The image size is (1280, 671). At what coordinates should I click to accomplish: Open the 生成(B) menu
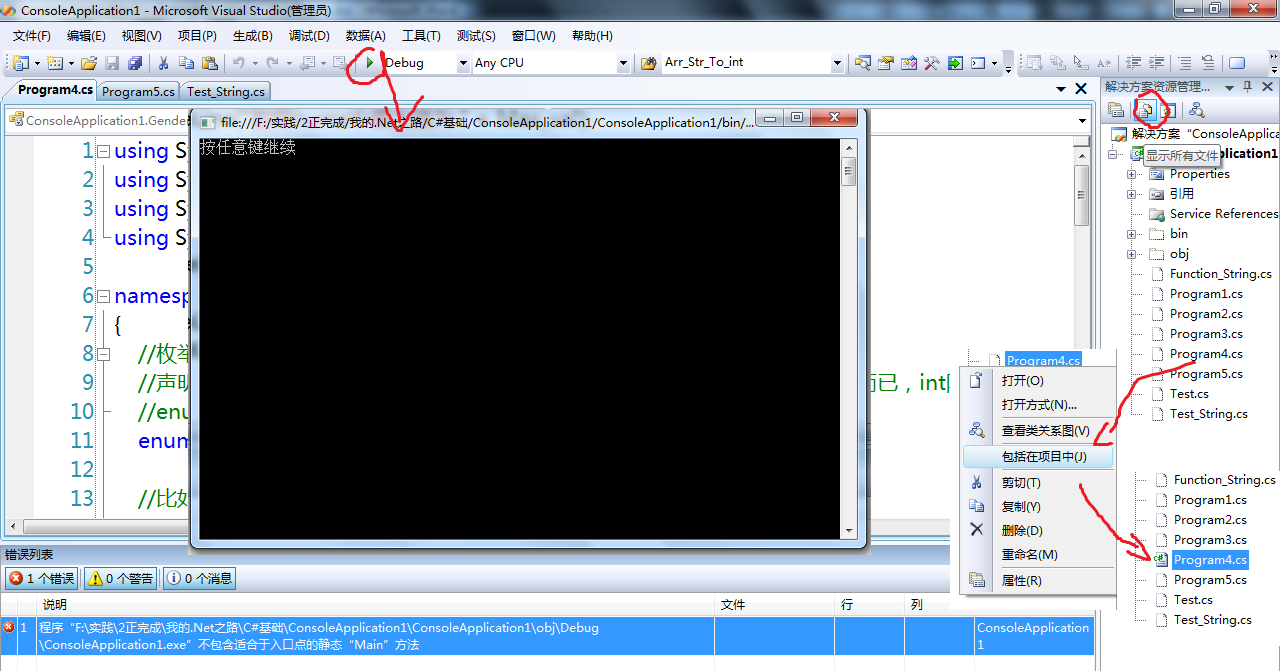[253, 36]
